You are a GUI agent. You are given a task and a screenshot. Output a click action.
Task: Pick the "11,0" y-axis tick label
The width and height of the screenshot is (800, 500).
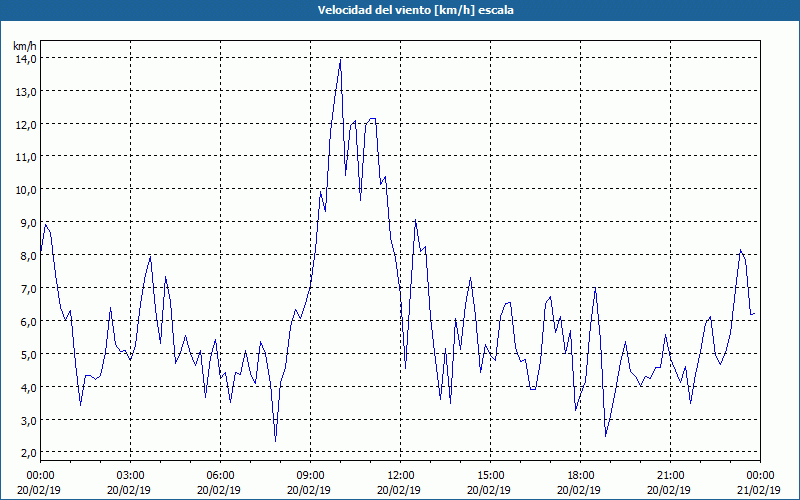(x=26, y=157)
